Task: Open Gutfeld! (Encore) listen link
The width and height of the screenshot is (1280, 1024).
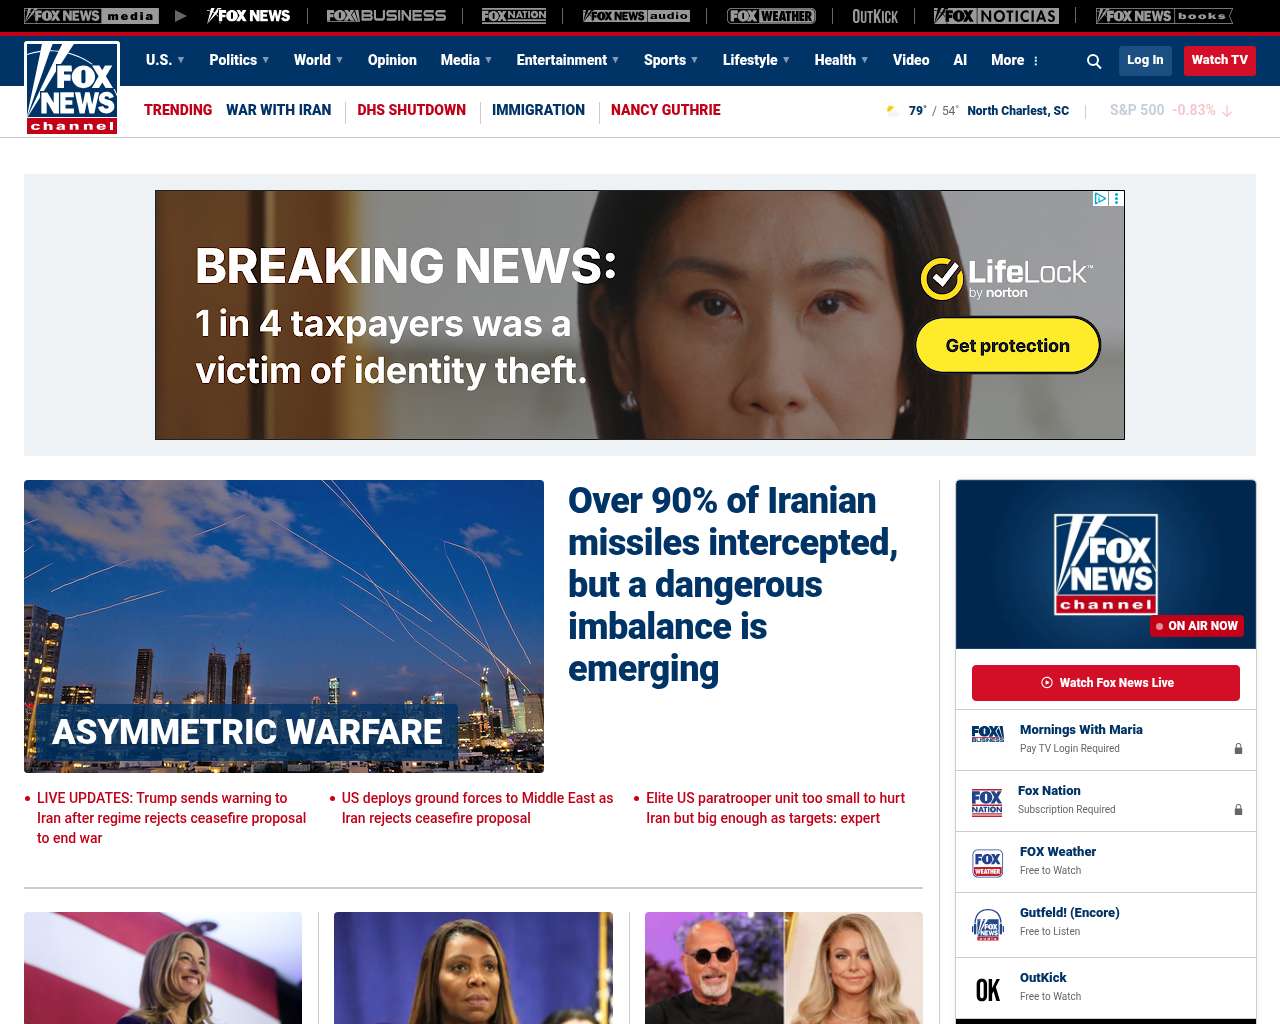Action: click(1069, 913)
